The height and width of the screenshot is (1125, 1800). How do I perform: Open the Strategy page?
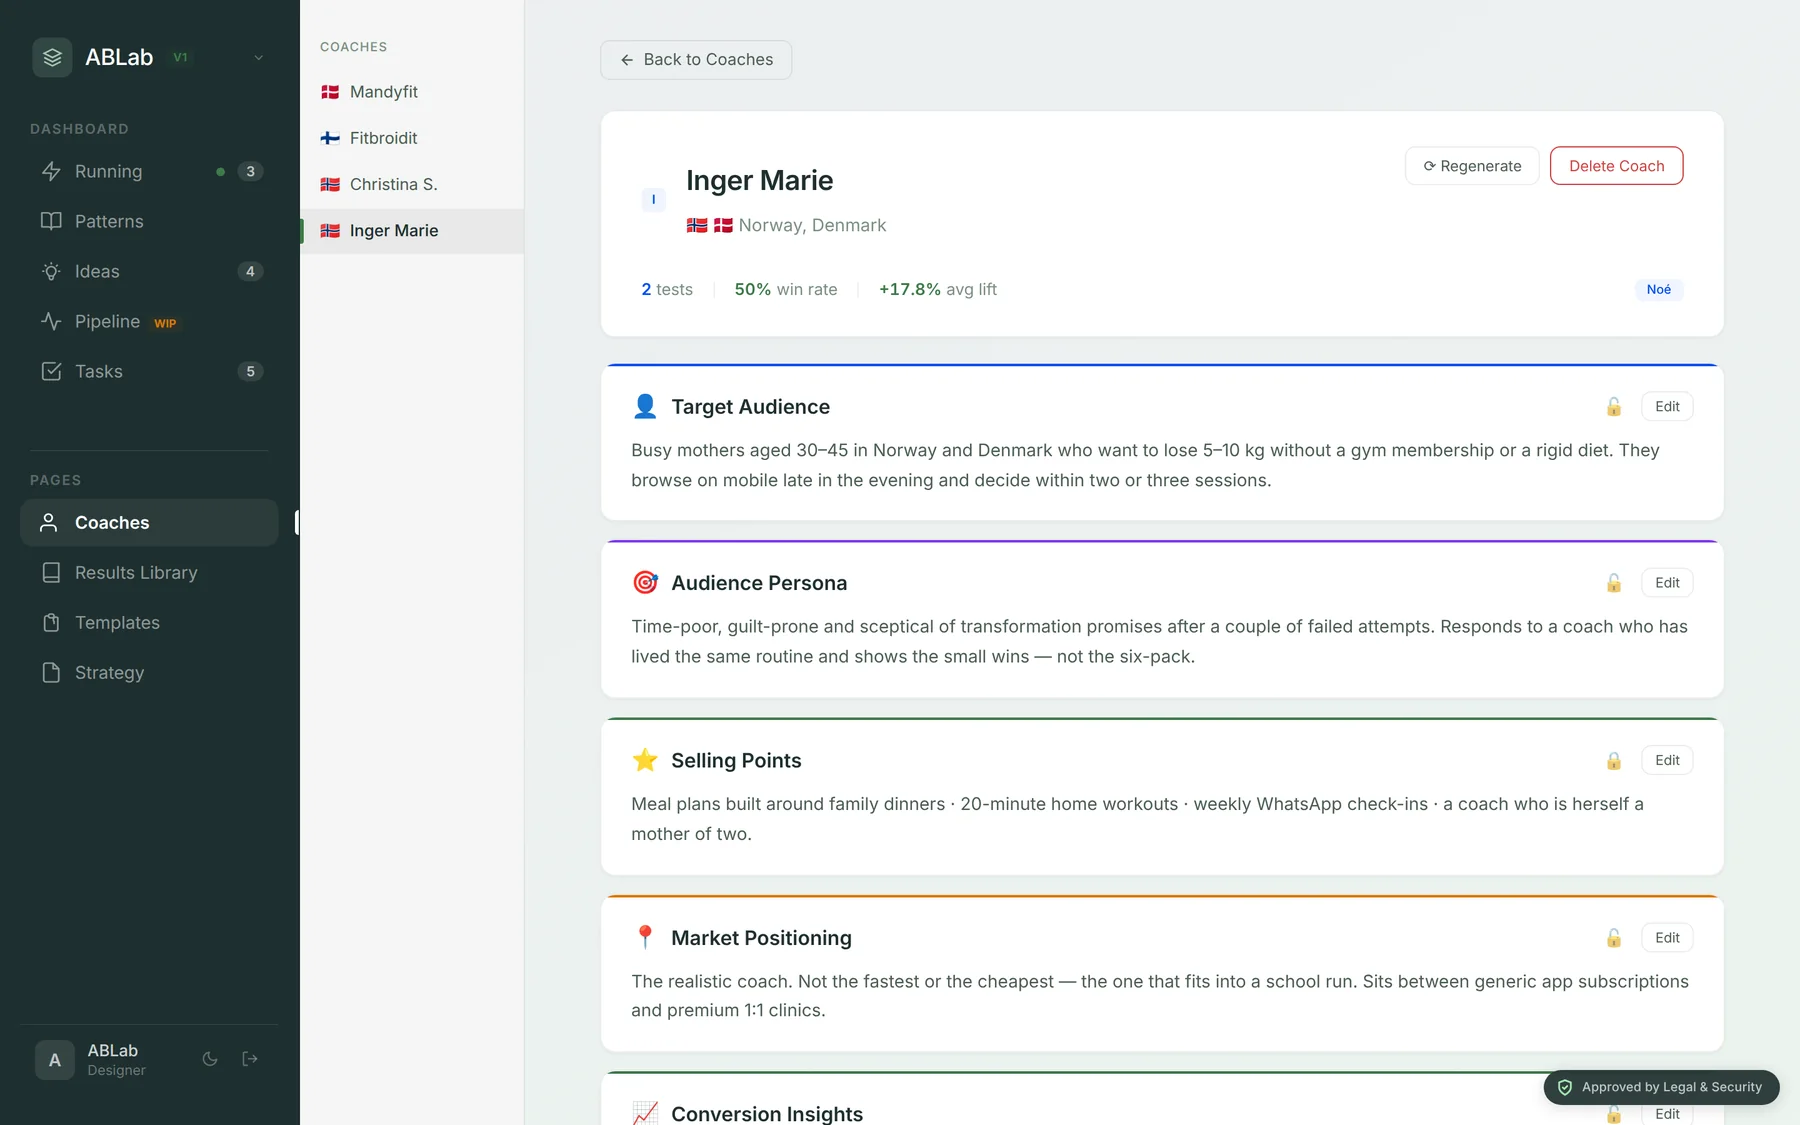(149, 672)
